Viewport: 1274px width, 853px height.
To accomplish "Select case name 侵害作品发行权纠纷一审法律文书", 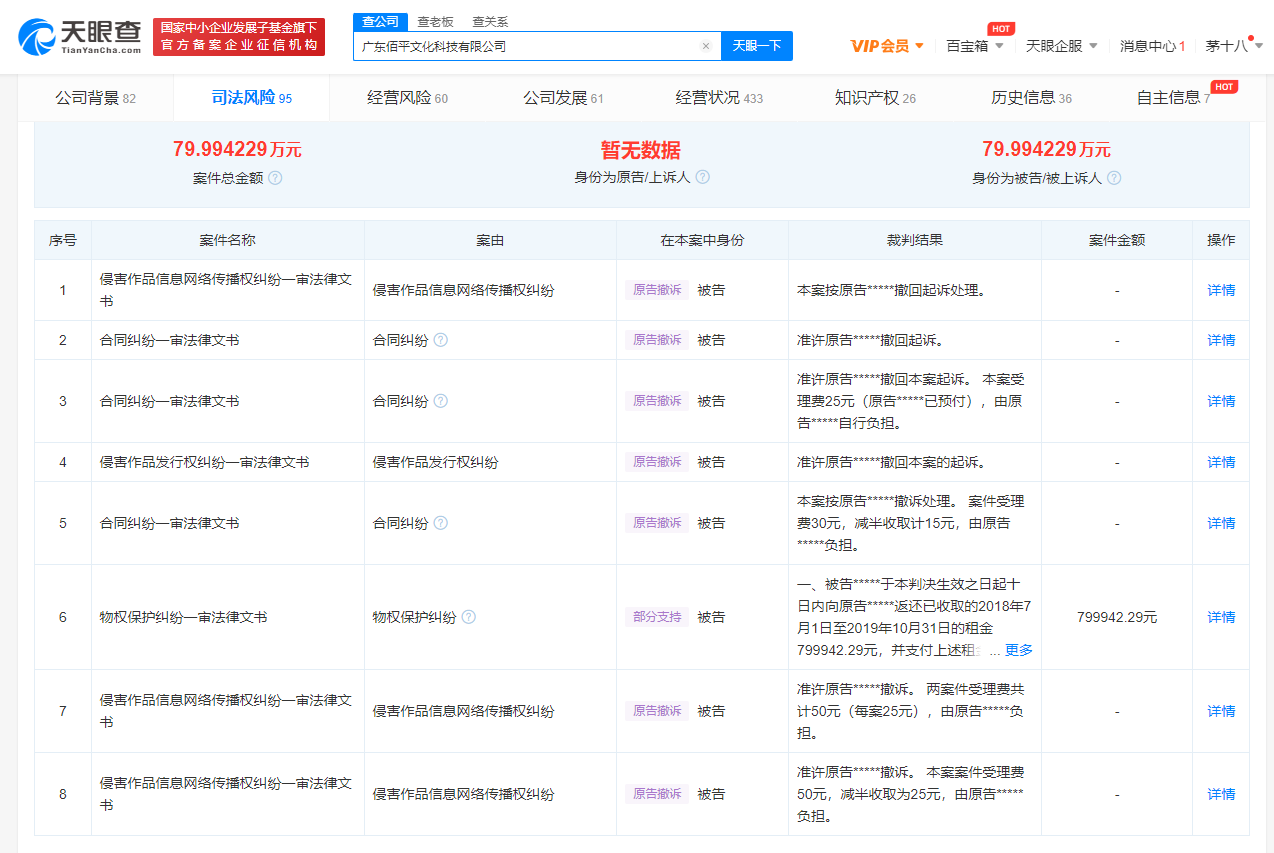I will click(x=204, y=462).
